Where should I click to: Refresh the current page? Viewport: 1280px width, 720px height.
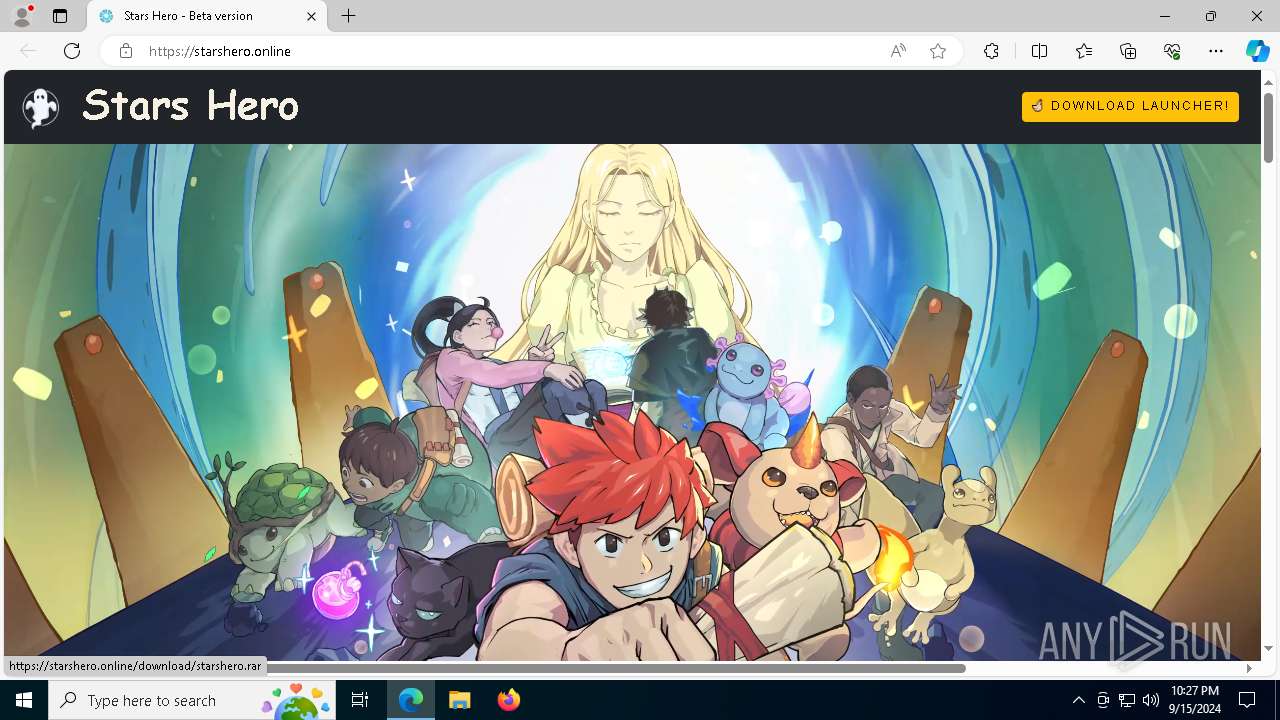pos(72,51)
